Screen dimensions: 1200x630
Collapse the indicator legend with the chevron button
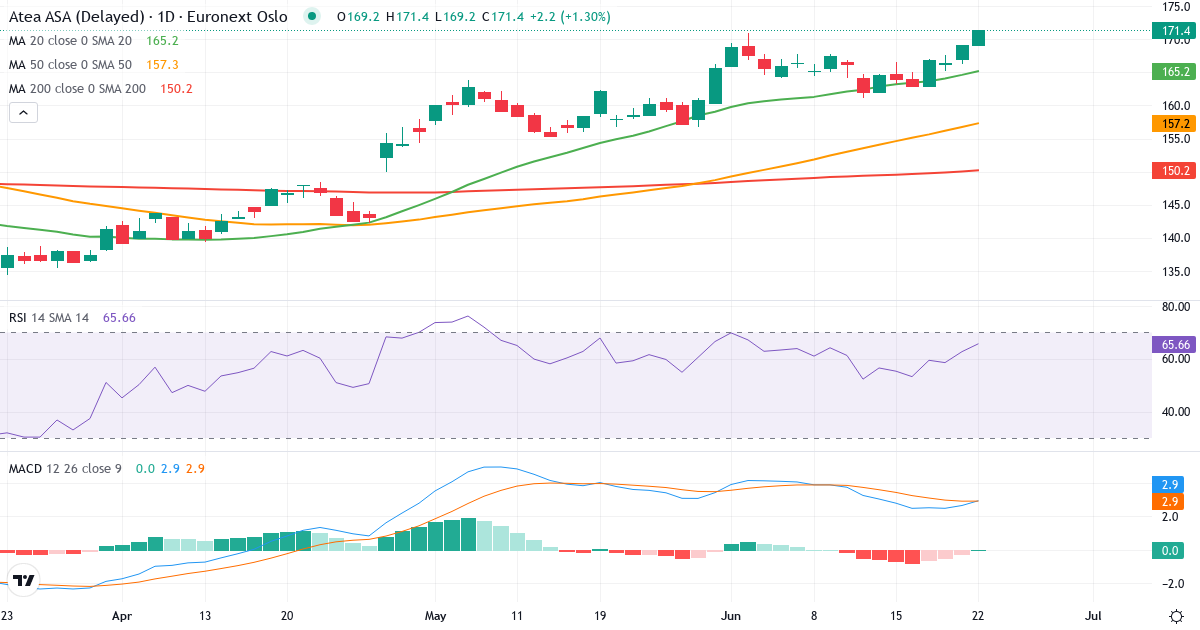pyautogui.click(x=23, y=113)
